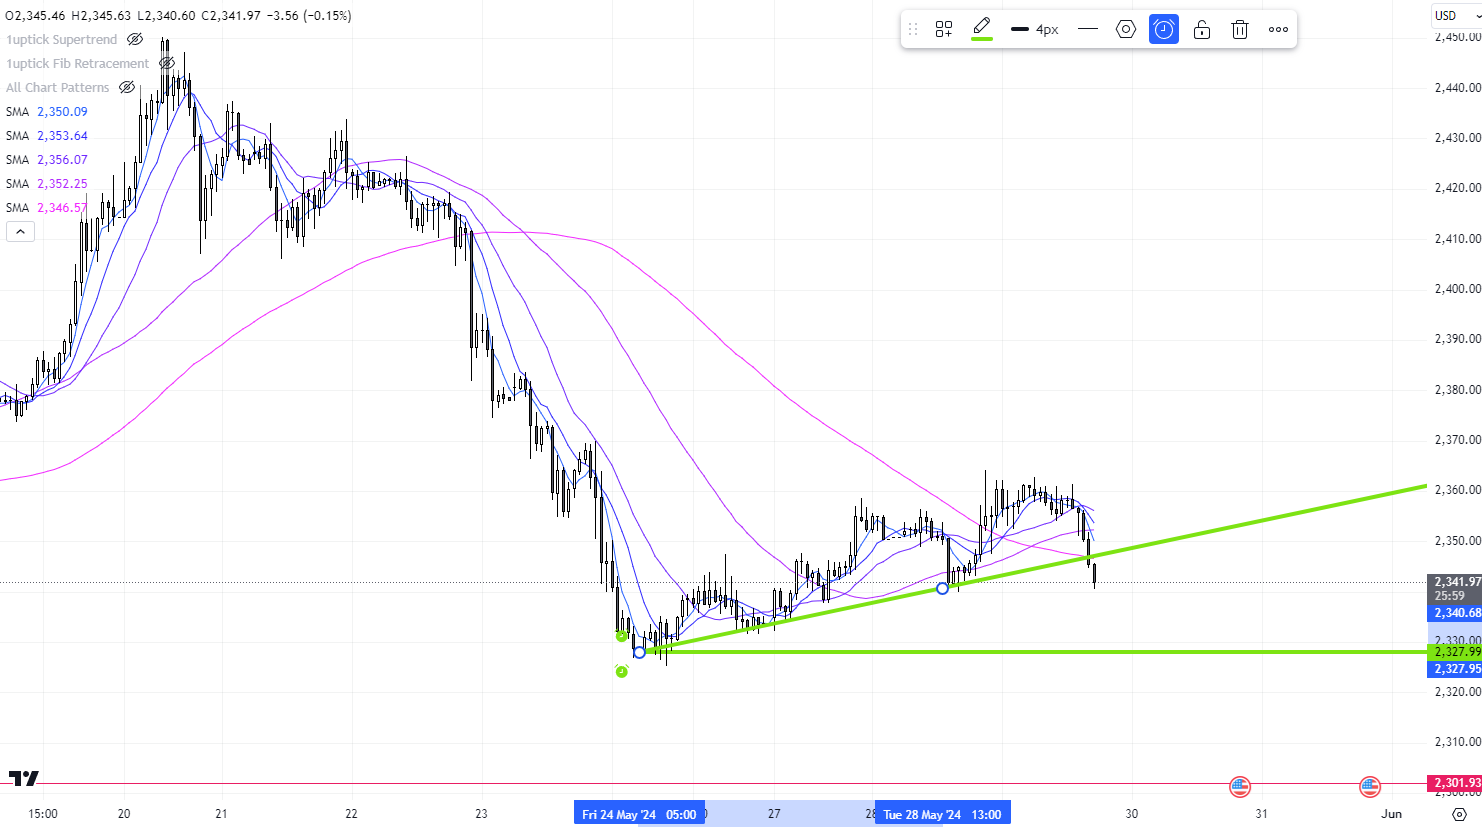1482x827 pixels.
Task: Select the first SMA legend 2,350.09
Action: [47, 112]
